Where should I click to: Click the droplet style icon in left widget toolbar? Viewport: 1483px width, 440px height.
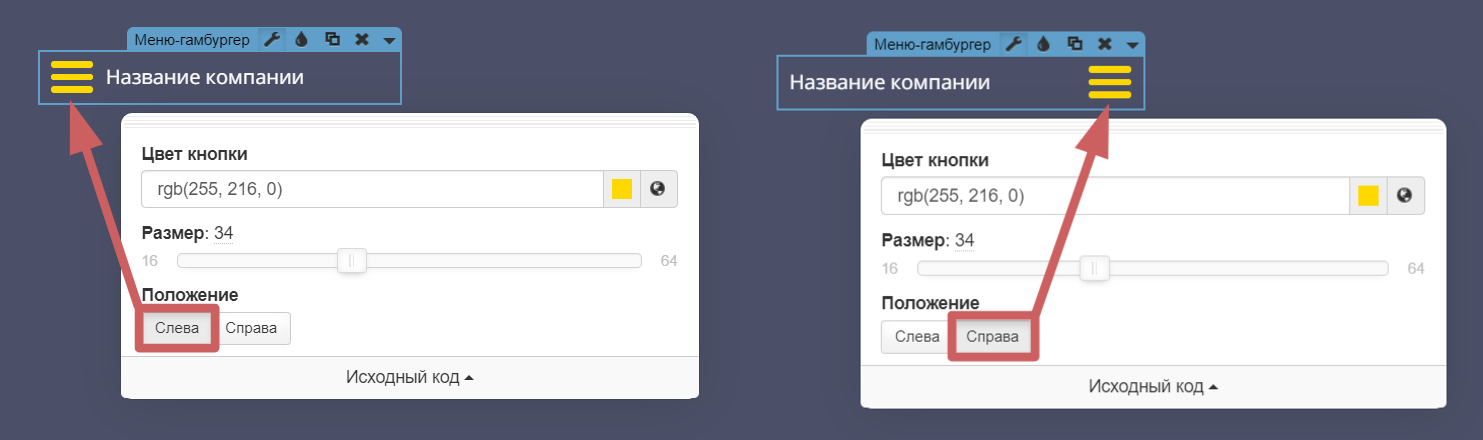301,40
